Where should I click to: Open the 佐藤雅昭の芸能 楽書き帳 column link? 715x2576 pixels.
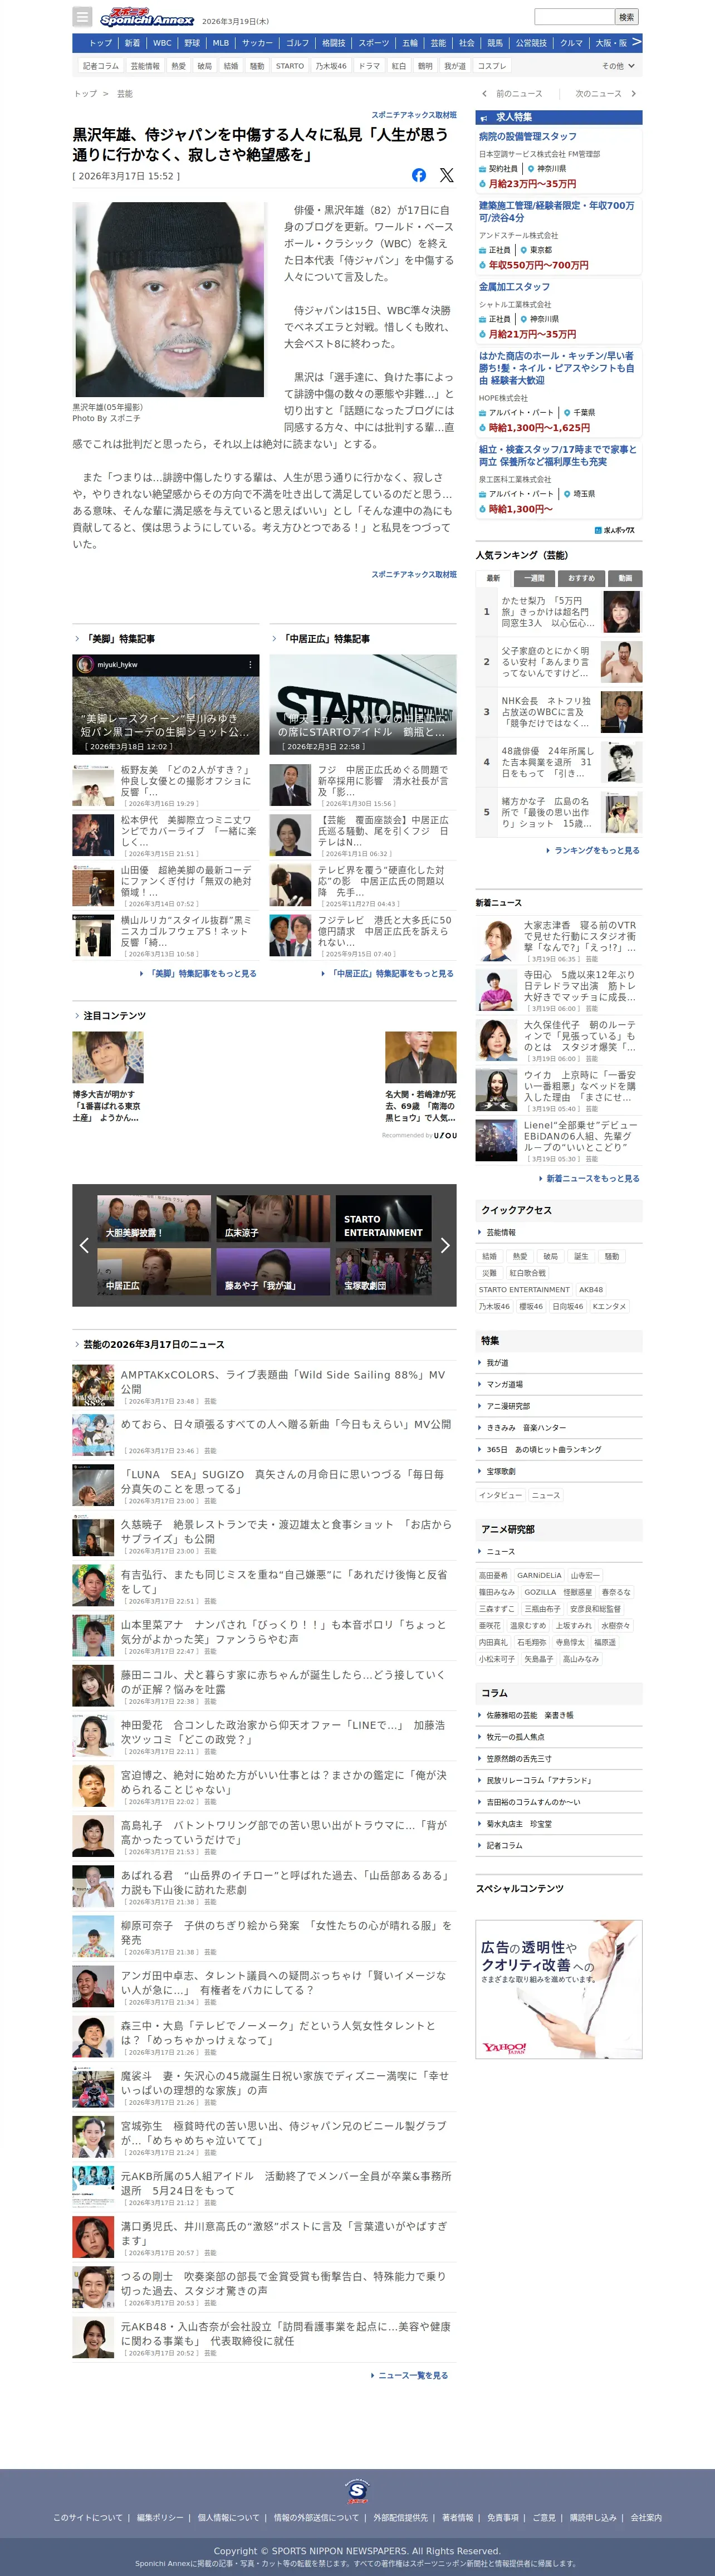530,1715
